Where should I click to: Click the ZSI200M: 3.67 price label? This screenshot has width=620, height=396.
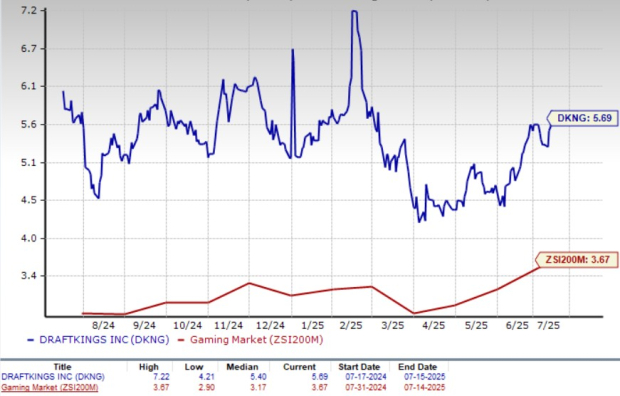pyautogui.click(x=577, y=260)
